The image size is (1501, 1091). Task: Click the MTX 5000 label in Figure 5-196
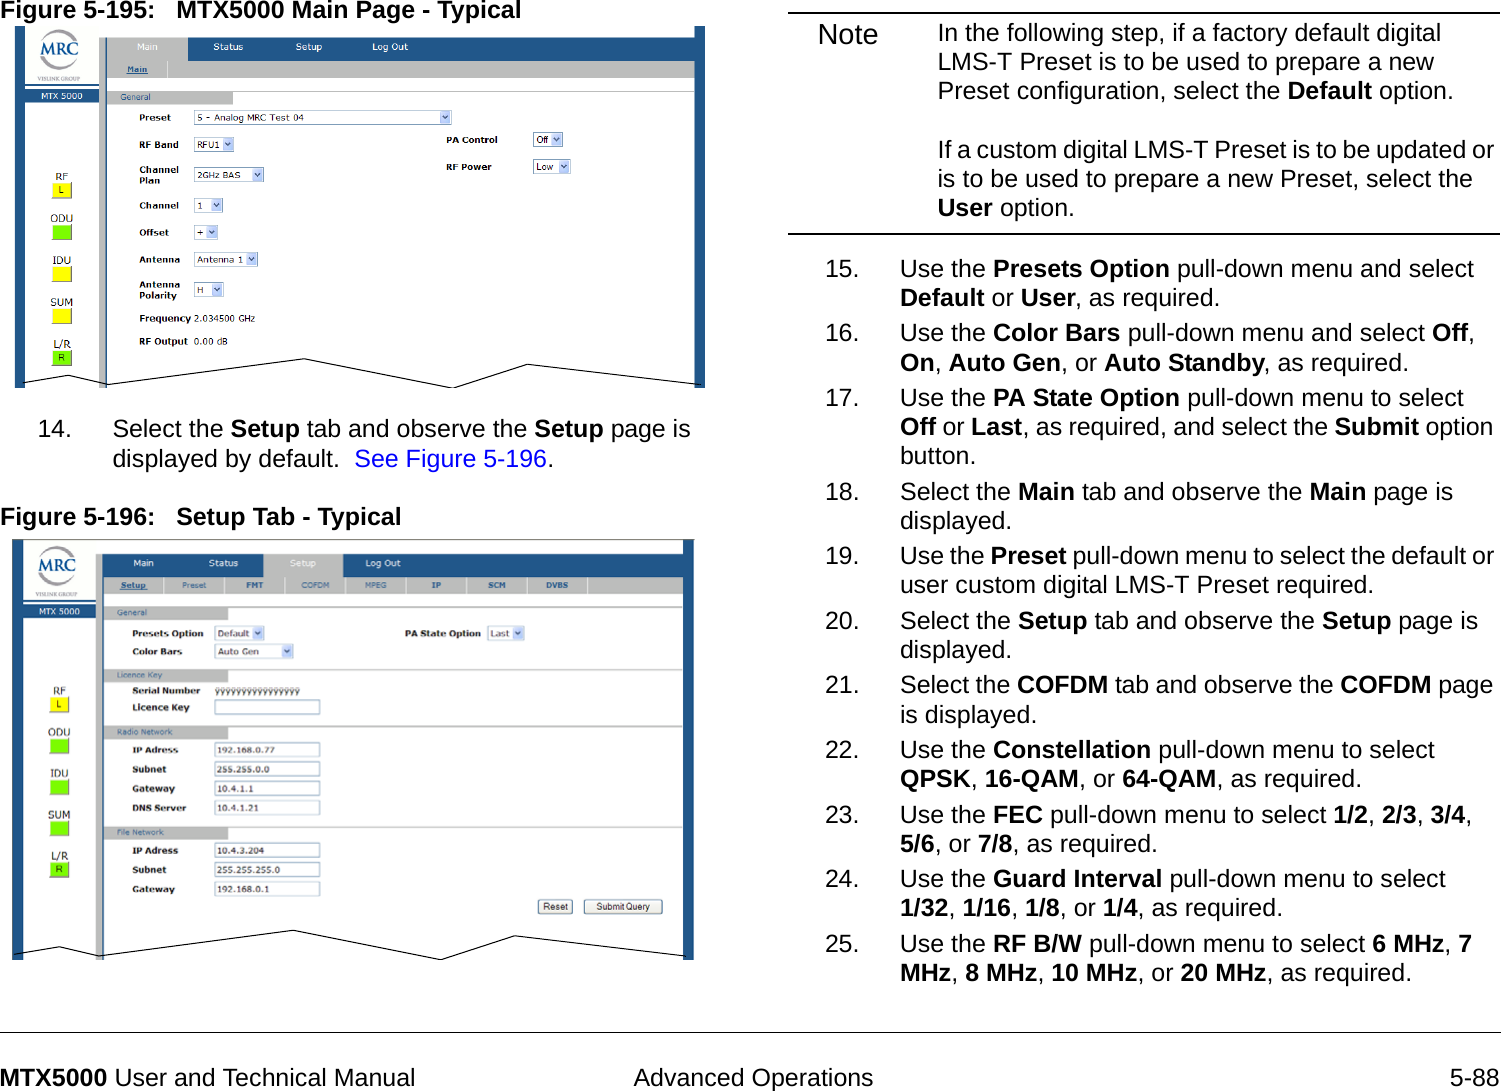pos(59,611)
